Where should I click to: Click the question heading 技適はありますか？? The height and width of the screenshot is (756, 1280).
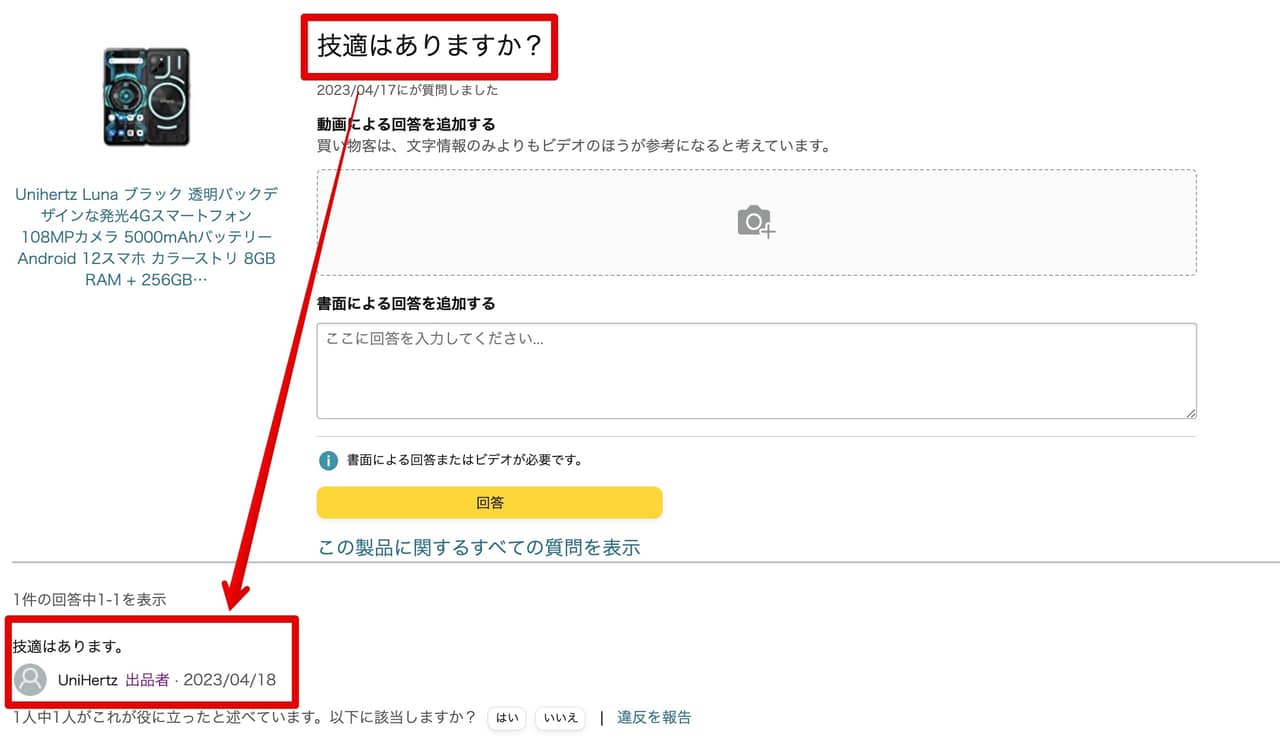(x=429, y=46)
